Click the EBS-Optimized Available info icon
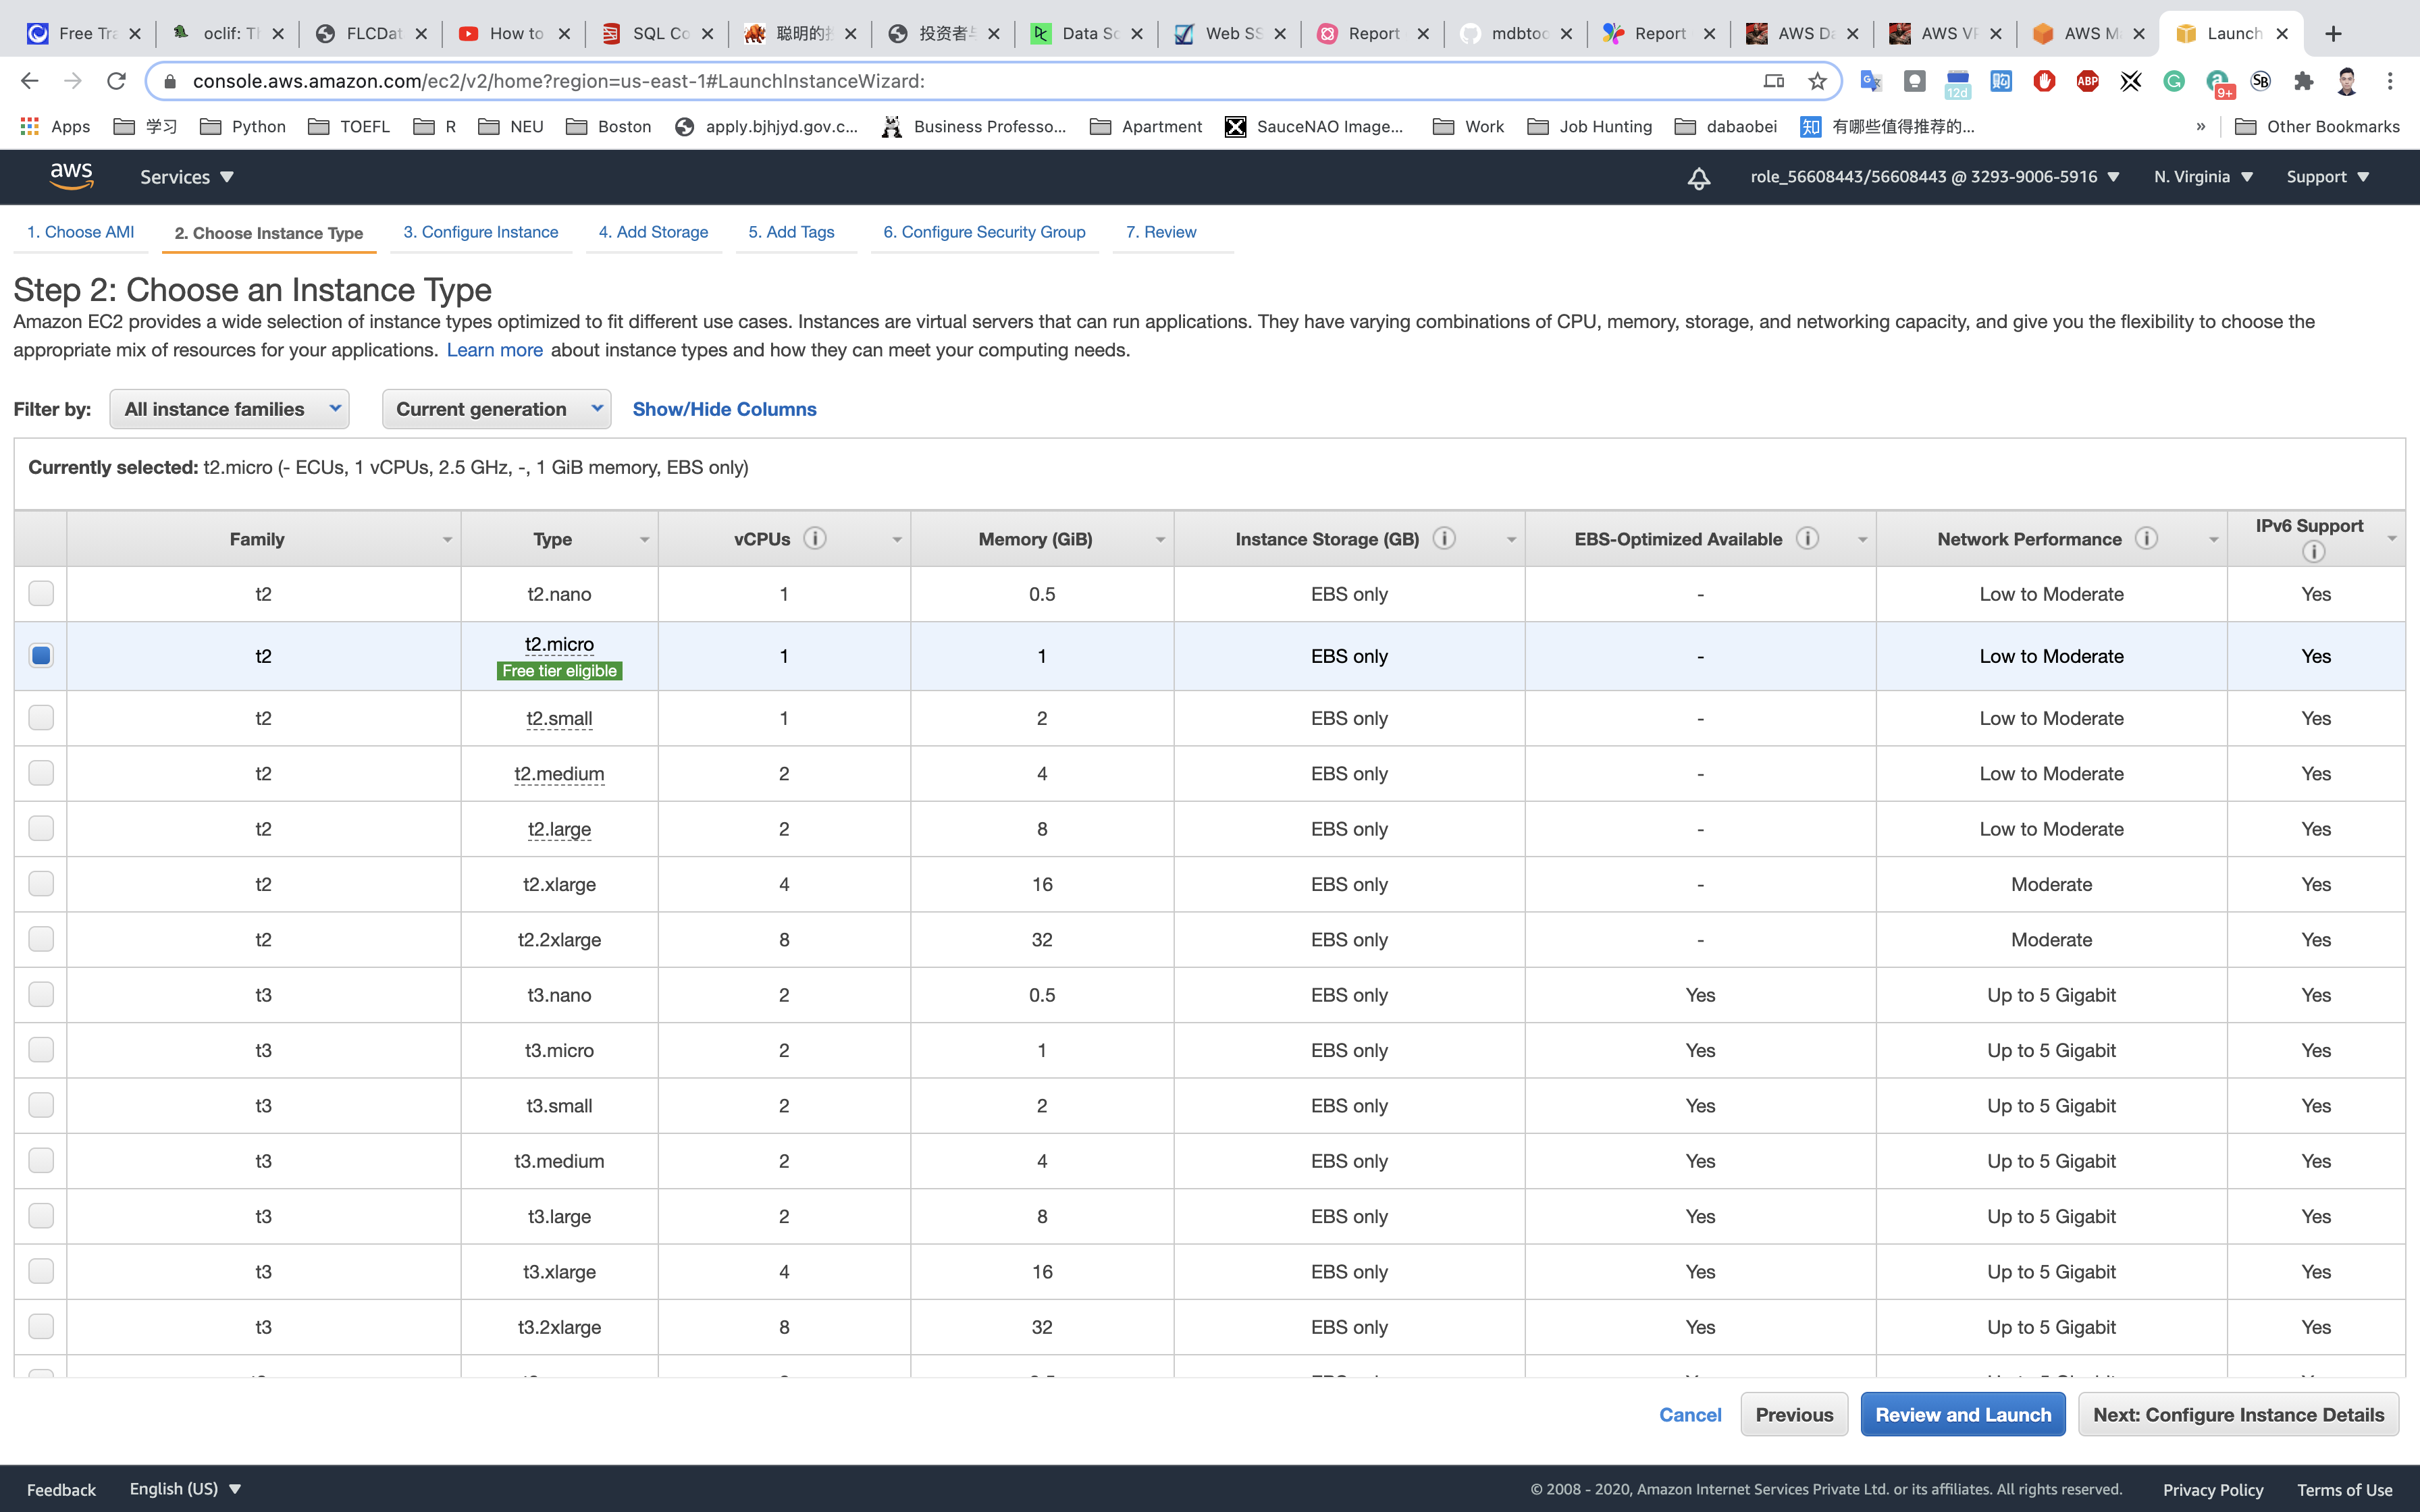This screenshot has width=2420, height=1512. 1806,539
